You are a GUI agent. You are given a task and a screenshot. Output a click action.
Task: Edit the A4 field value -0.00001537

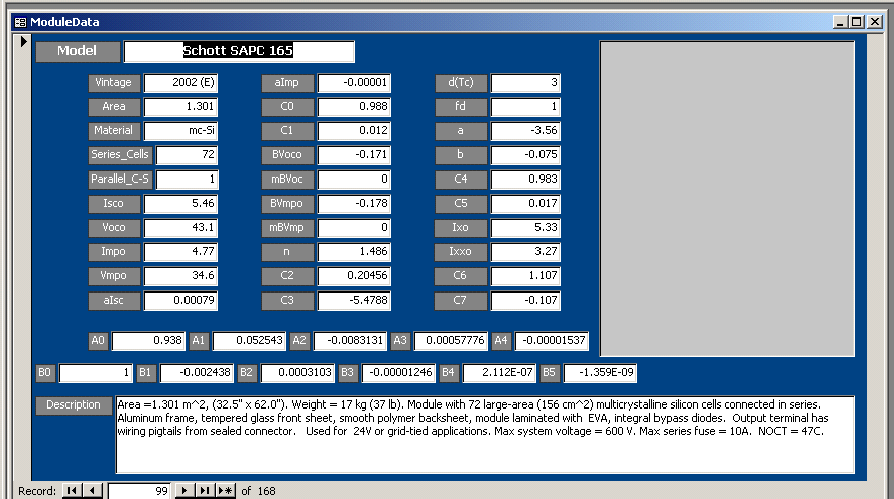point(551,341)
